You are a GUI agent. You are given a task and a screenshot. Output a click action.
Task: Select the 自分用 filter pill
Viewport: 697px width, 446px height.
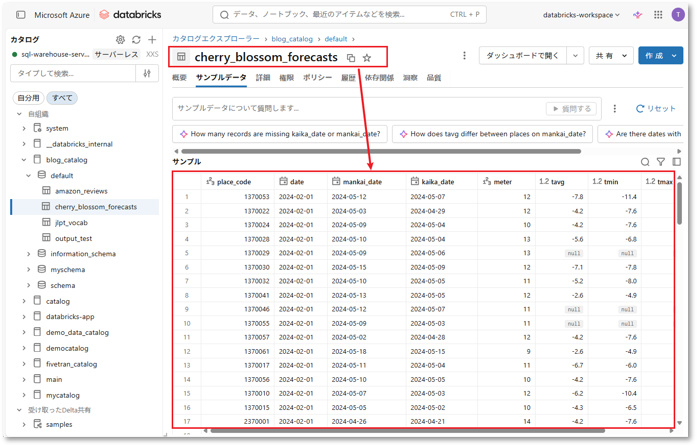[28, 98]
